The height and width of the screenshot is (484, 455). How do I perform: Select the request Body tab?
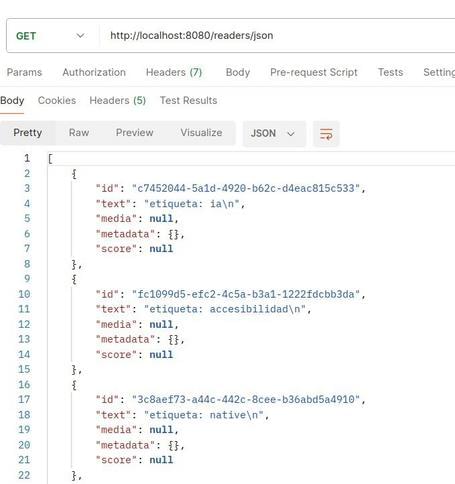point(238,72)
